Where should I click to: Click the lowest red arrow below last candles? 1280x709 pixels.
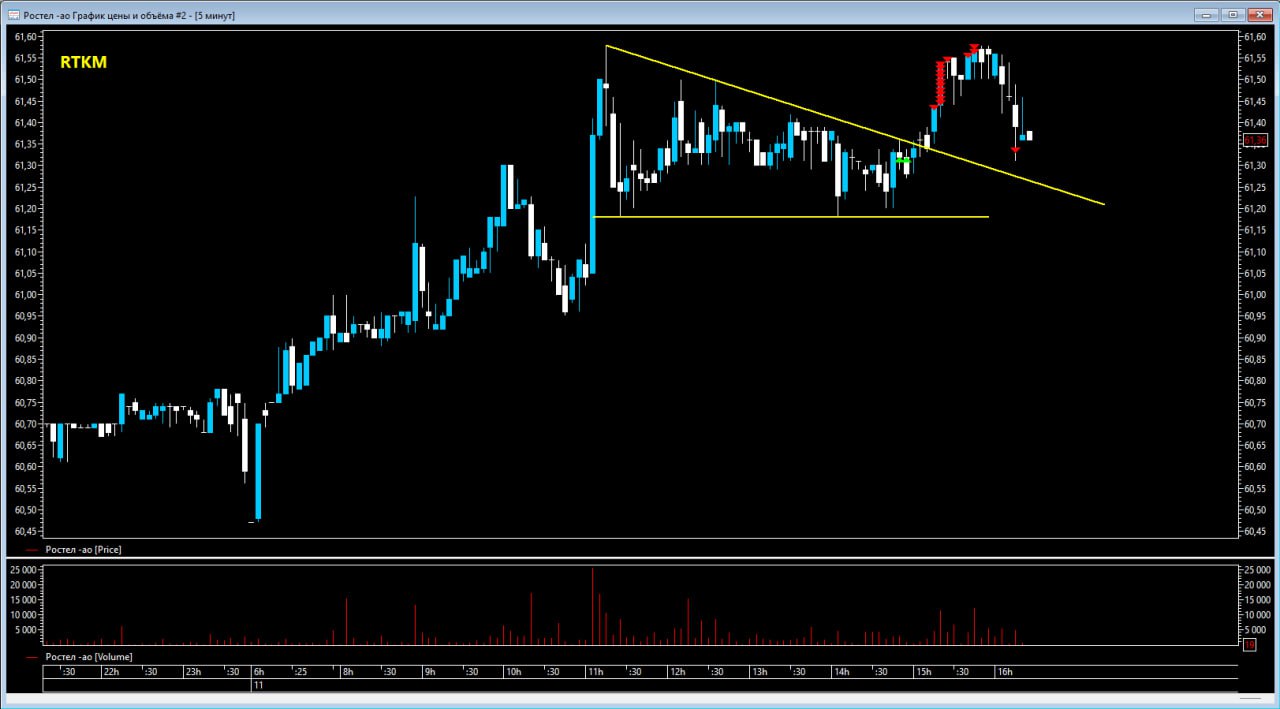(1015, 149)
